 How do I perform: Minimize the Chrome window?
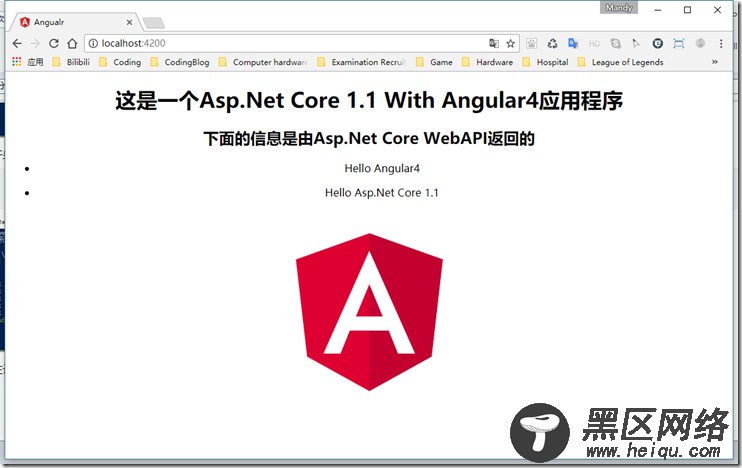pos(658,9)
